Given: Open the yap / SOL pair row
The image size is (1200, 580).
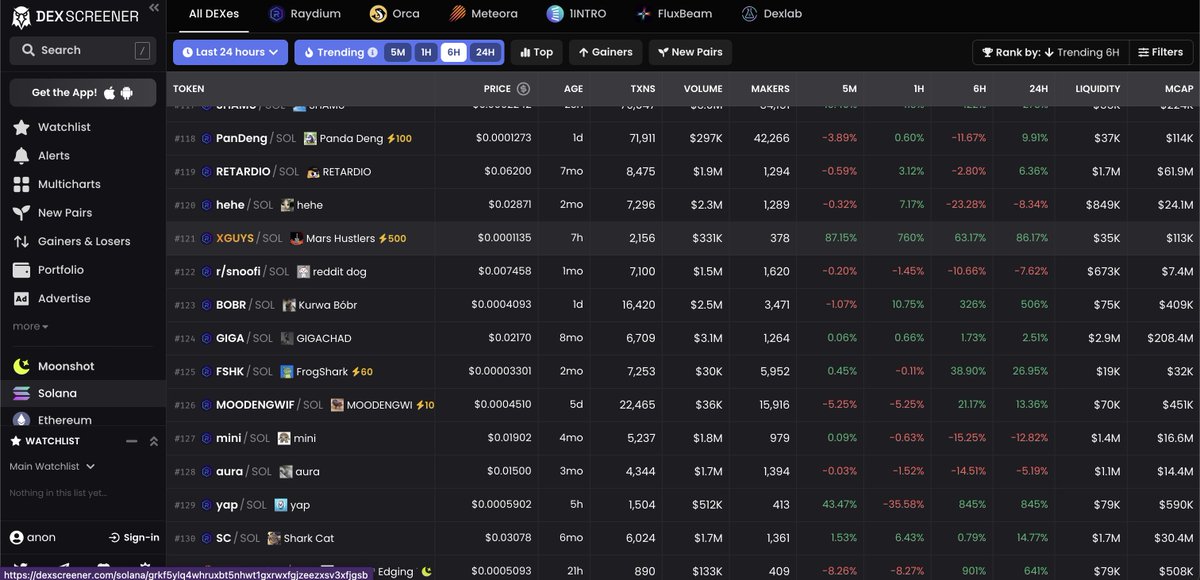Looking at the screenshot, I should click(x=683, y=505).
